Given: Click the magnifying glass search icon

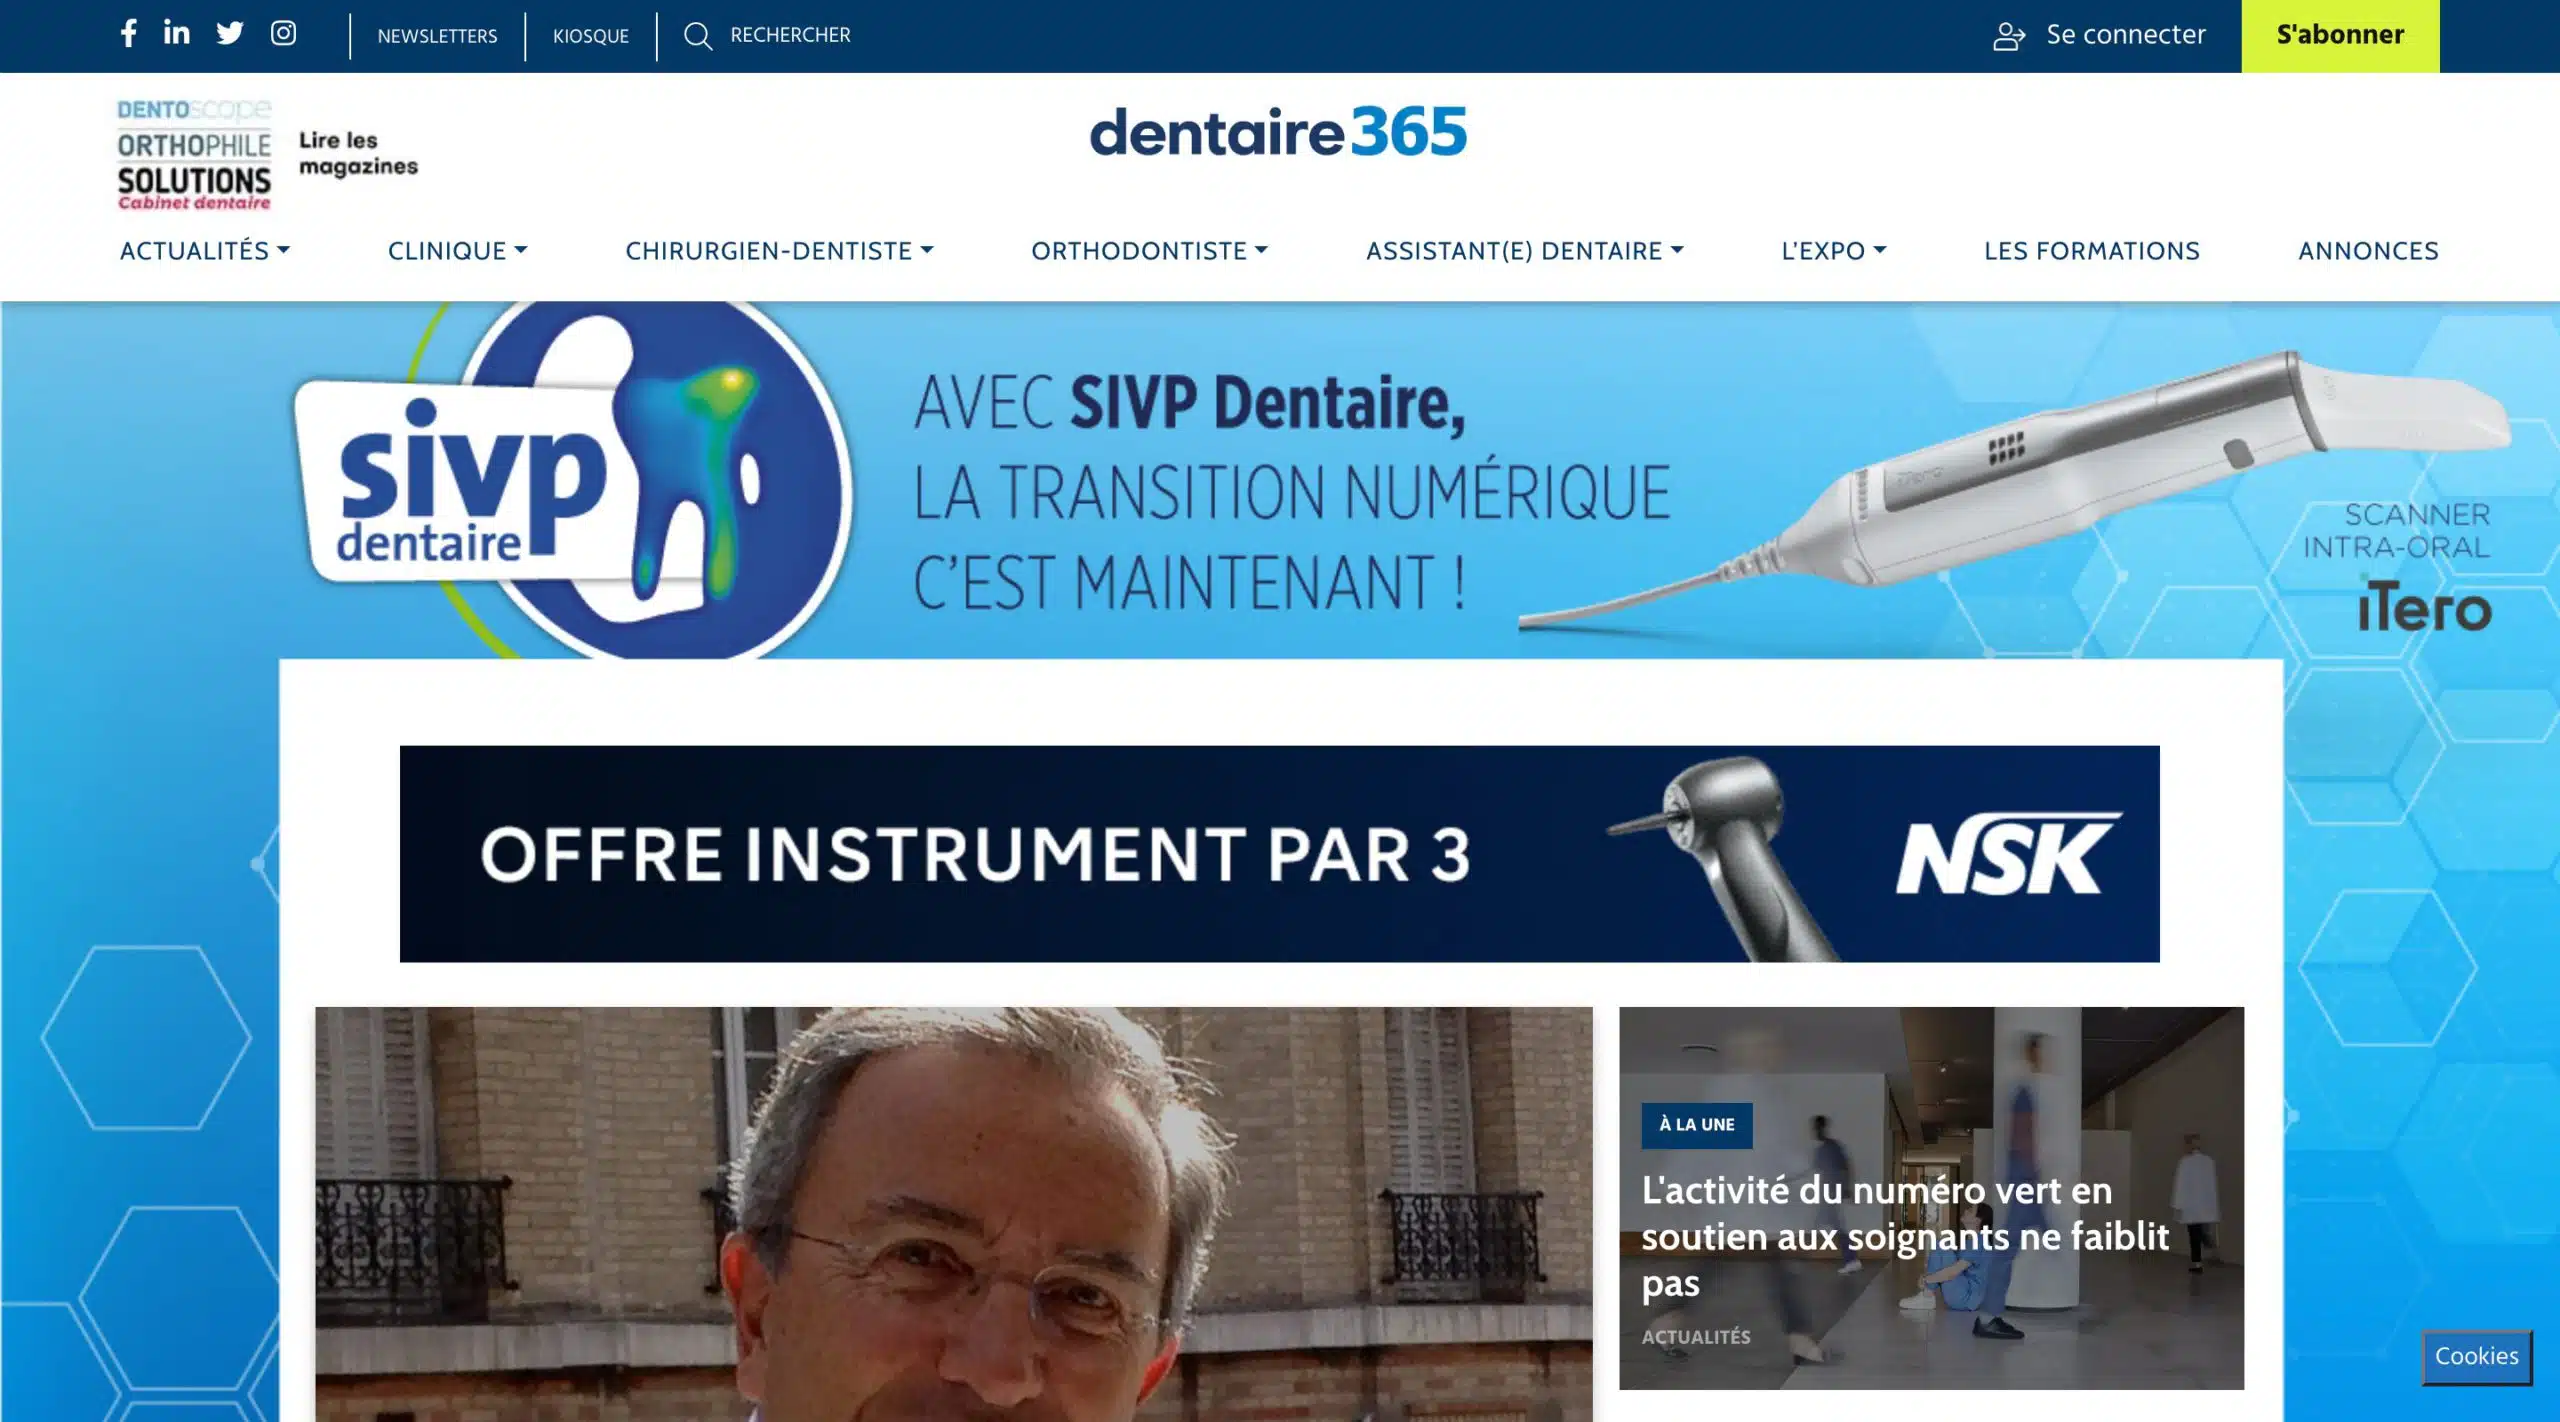Looking at the screenshot, I should (x=698, y=36).
